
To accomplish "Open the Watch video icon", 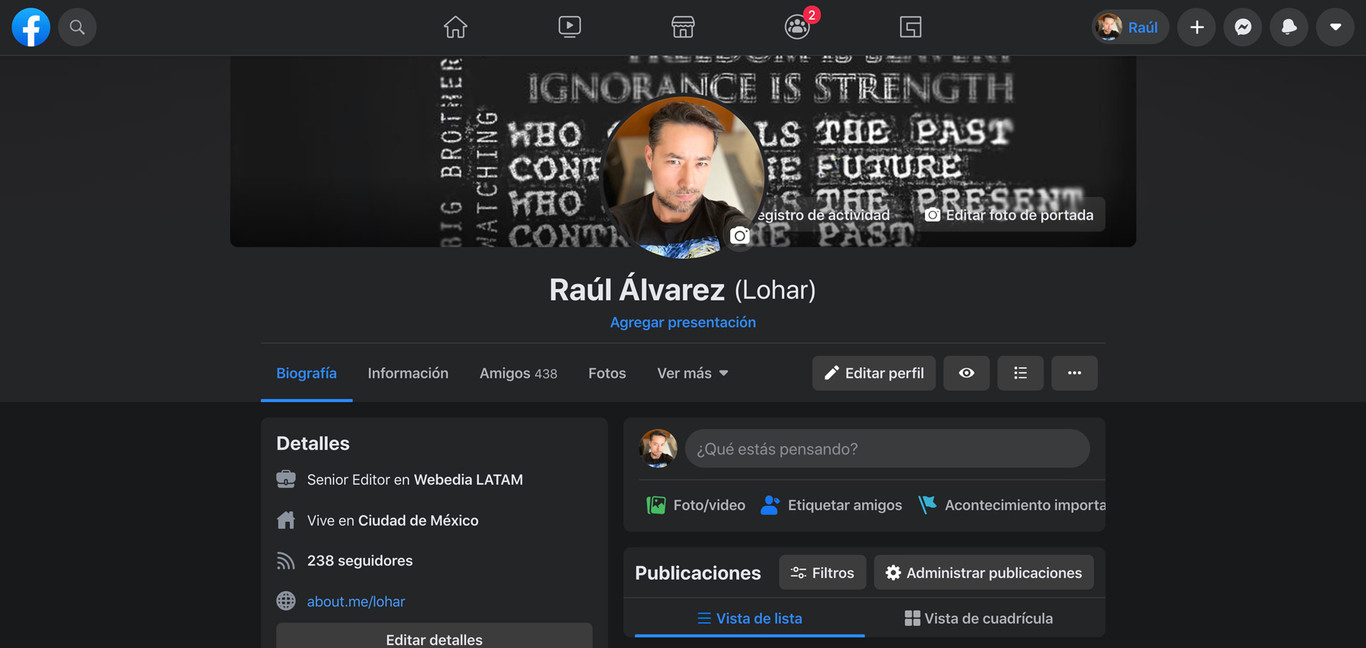I will point(569,27).
